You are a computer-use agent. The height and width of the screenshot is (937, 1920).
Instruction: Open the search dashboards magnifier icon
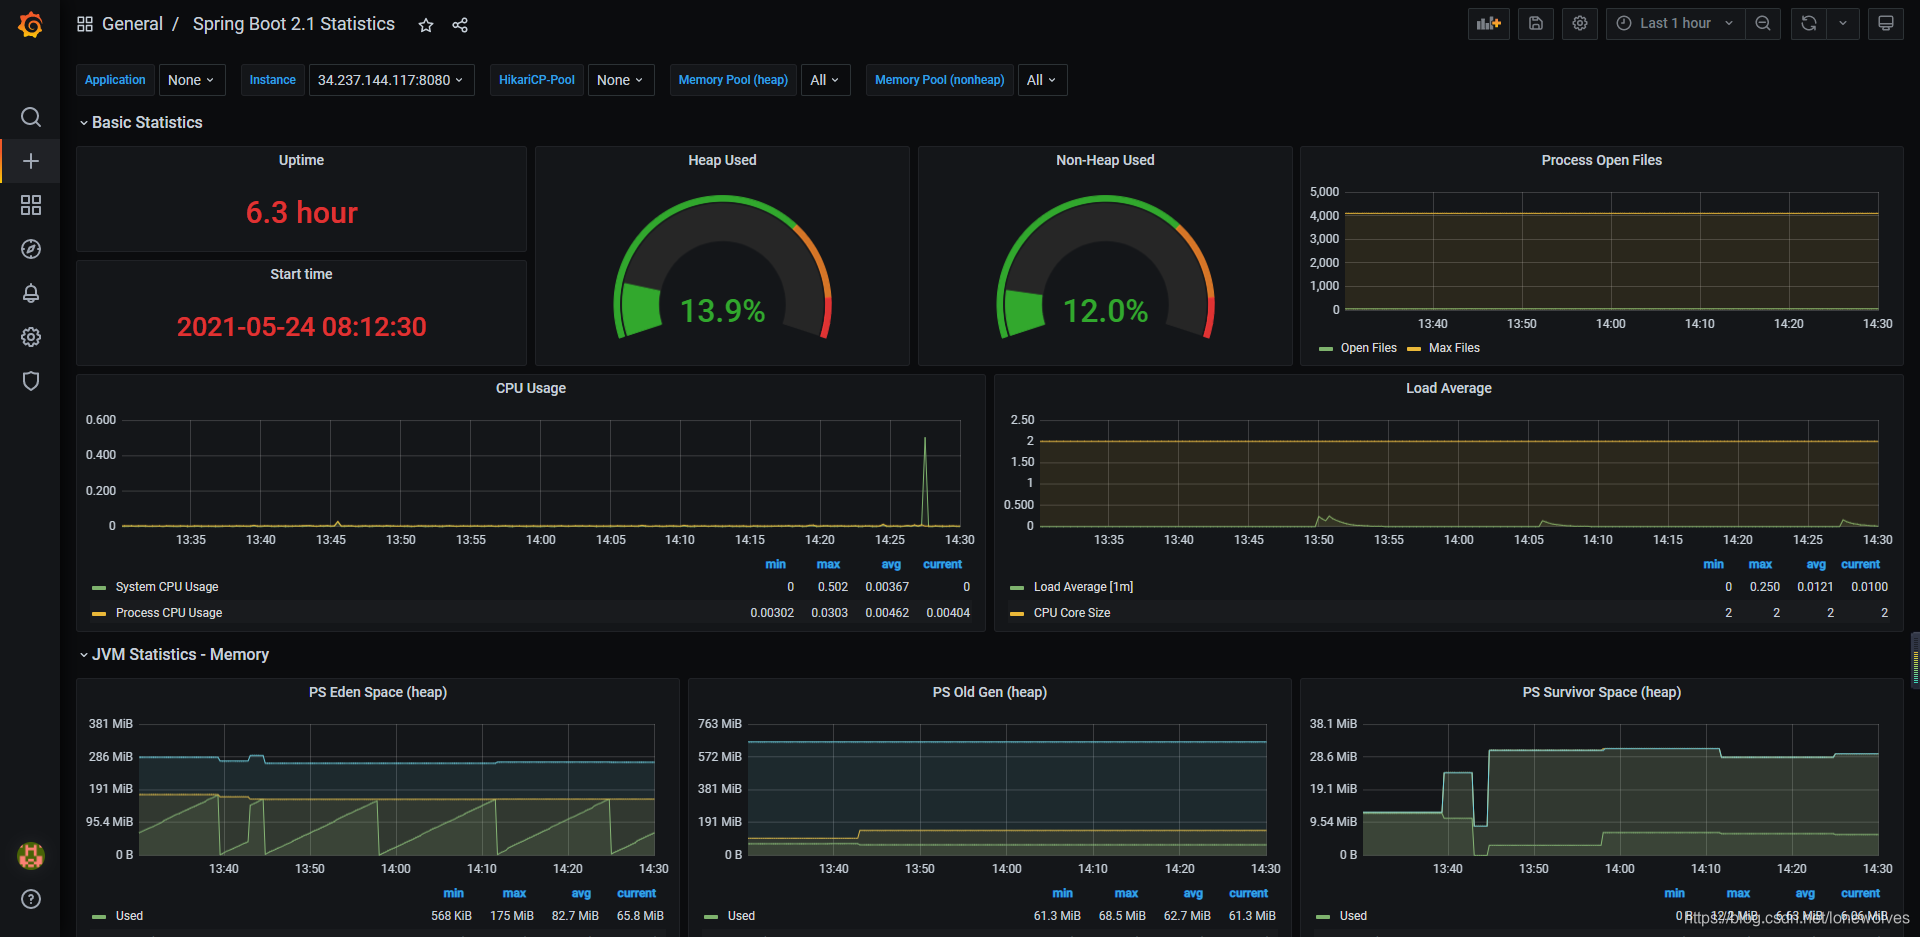[31, 117]
